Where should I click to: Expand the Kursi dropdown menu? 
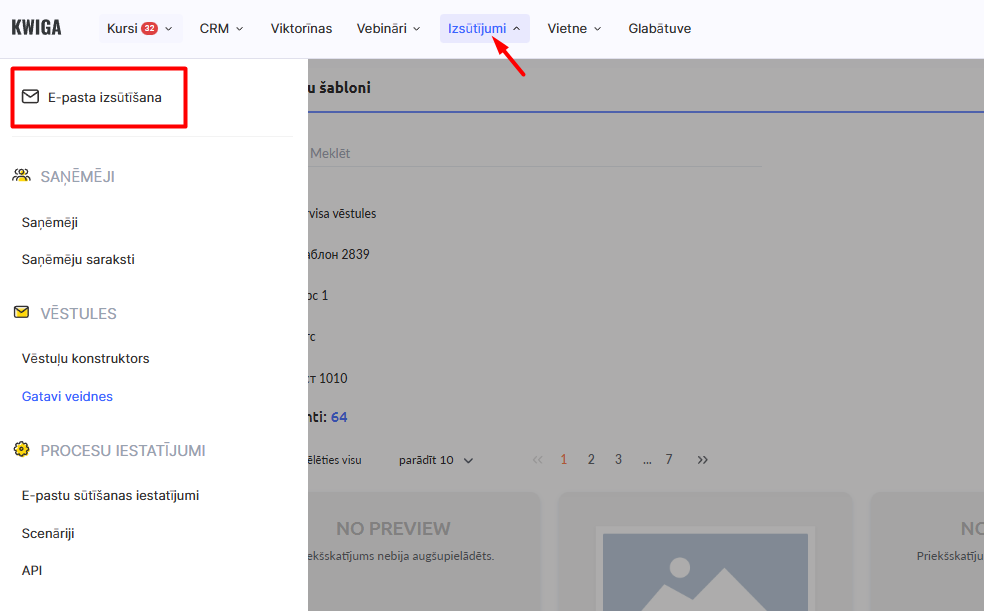click(x=140, y=28)
